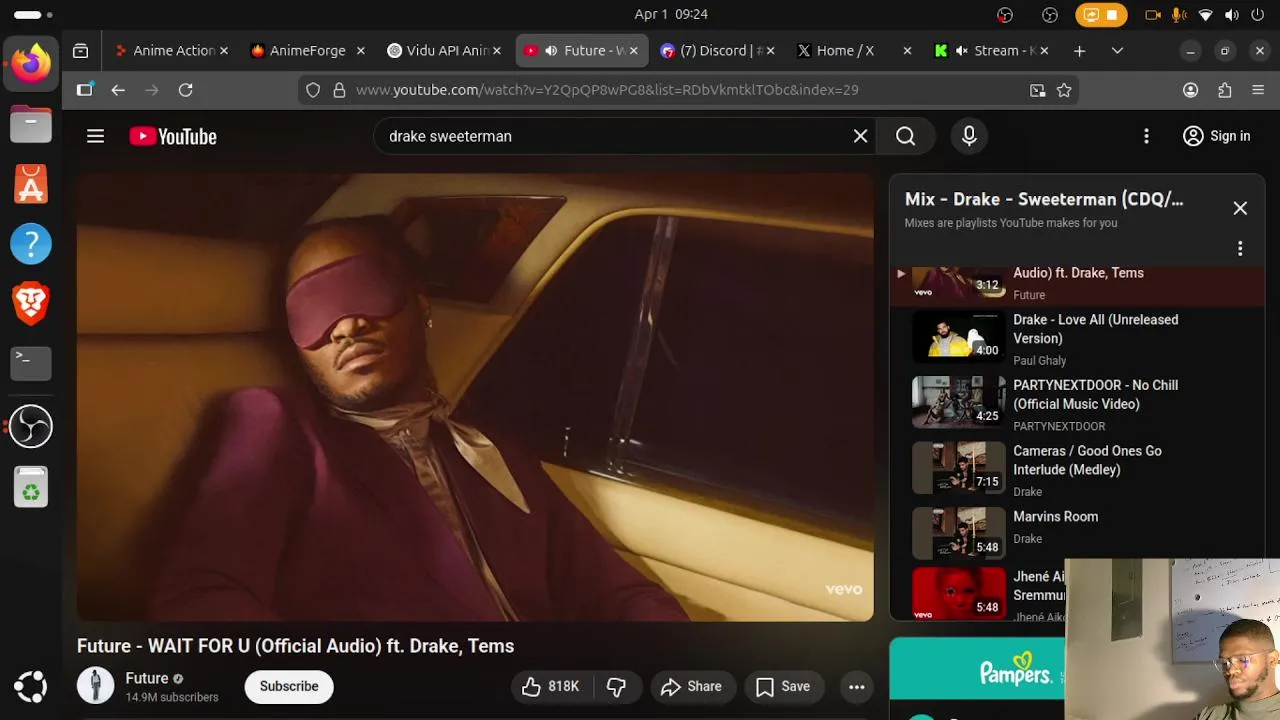The width and height of the screenshot is (1280, 720).
Task: Switch to the Anime Action tab
Action: coord(170,51)
